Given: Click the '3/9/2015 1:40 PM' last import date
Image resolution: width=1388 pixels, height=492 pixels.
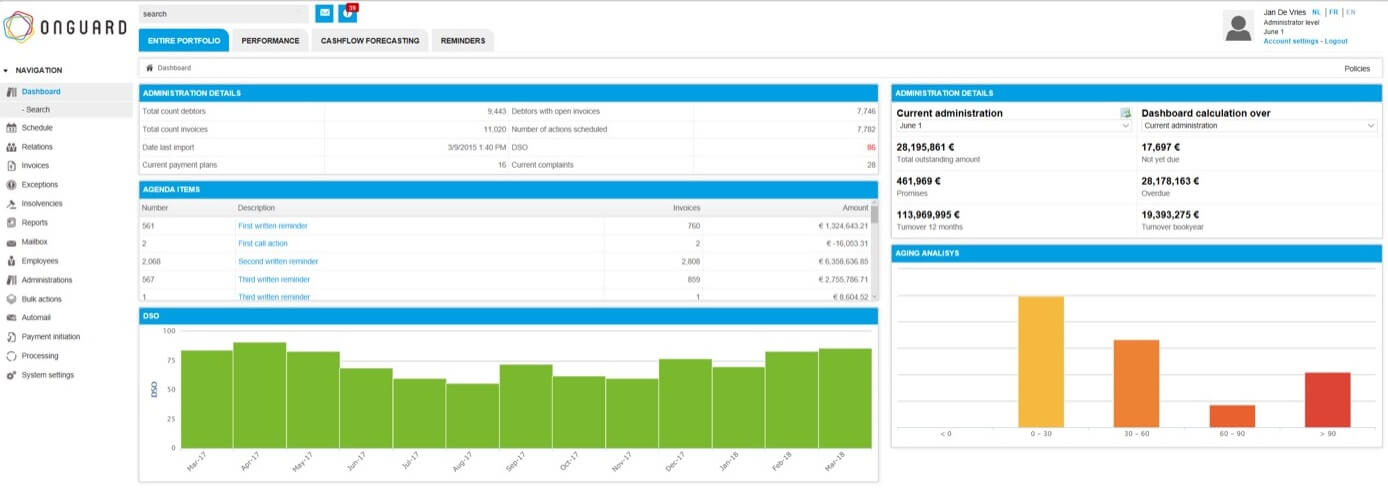Looking at the screenshot, I should 479,147.
